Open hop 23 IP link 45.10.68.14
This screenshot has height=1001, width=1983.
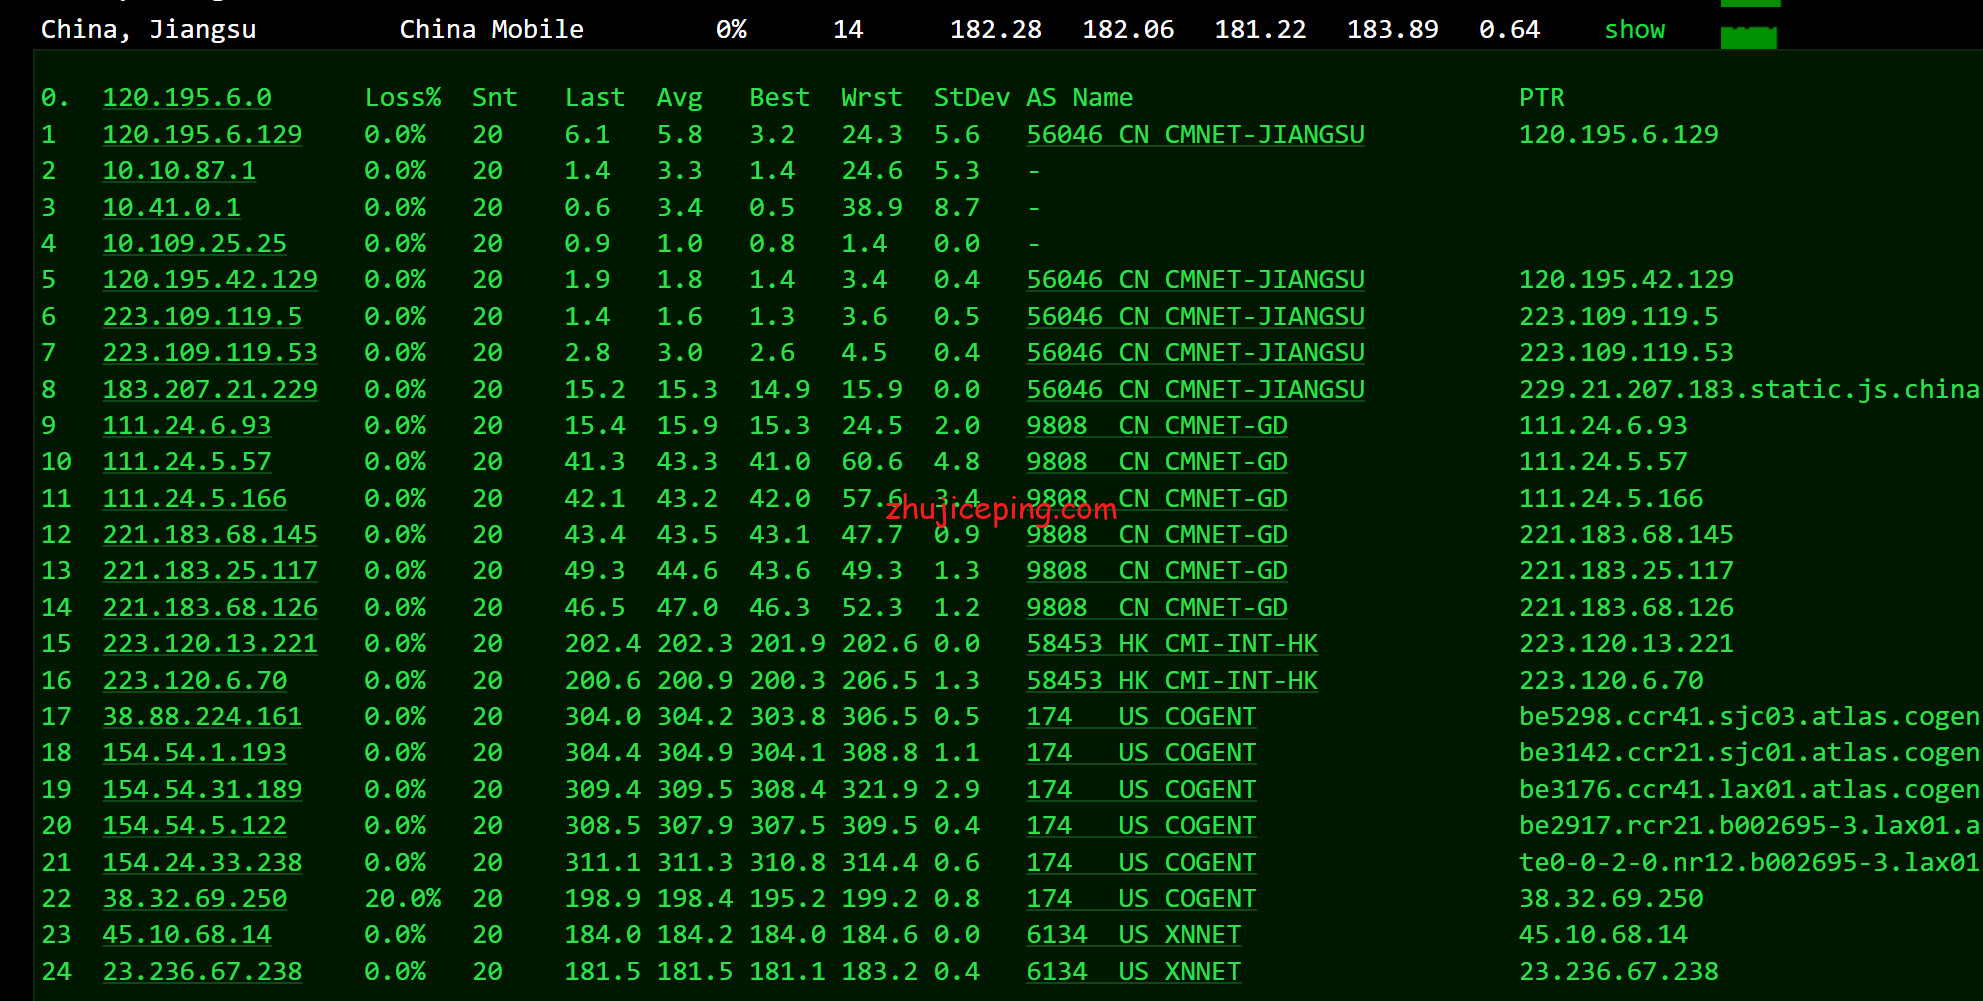pos(187,935)
